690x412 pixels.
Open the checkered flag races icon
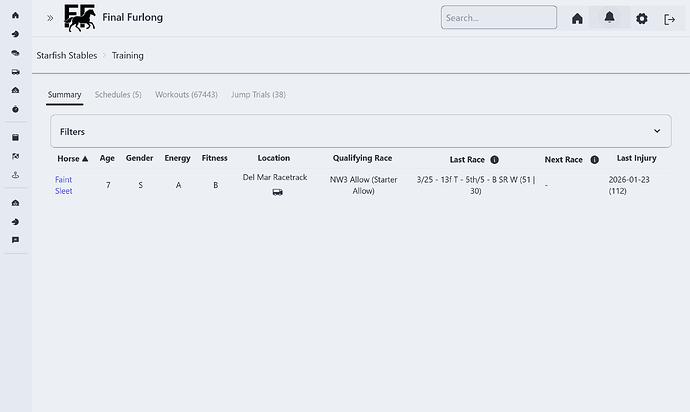[15, 156]
